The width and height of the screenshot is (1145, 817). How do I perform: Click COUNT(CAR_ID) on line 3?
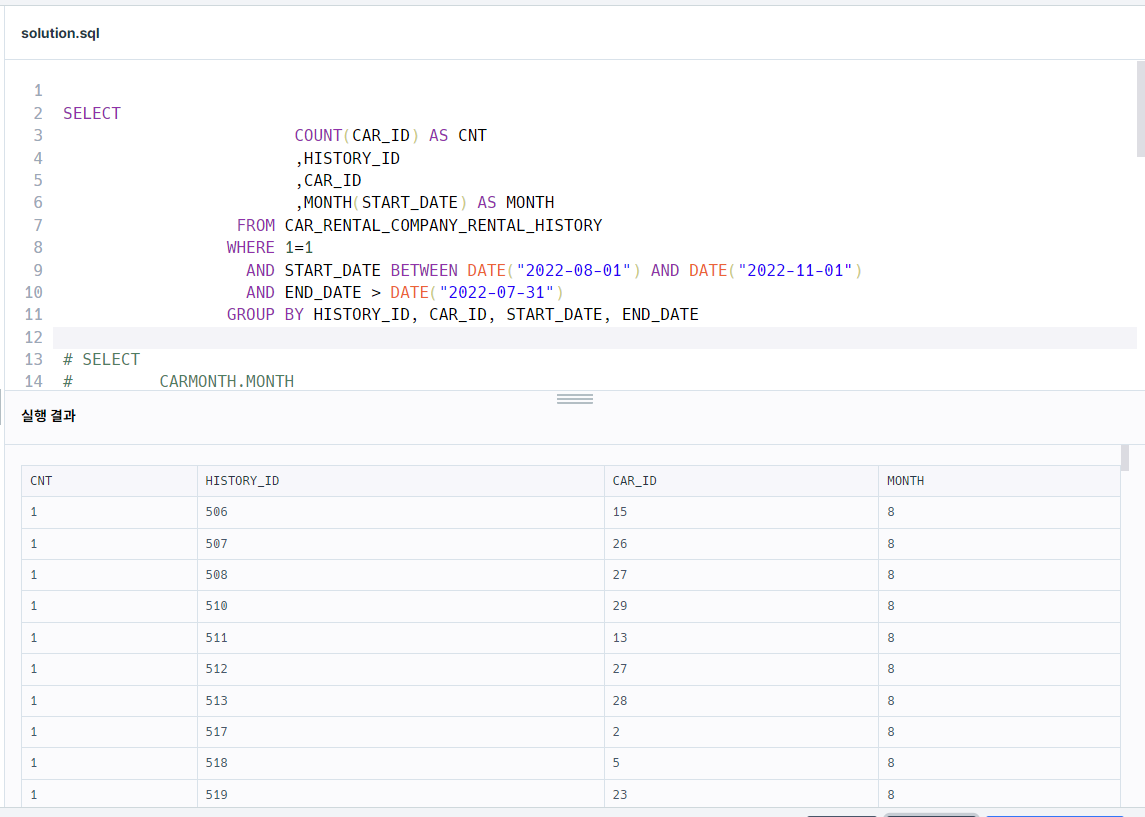point(356,135)
